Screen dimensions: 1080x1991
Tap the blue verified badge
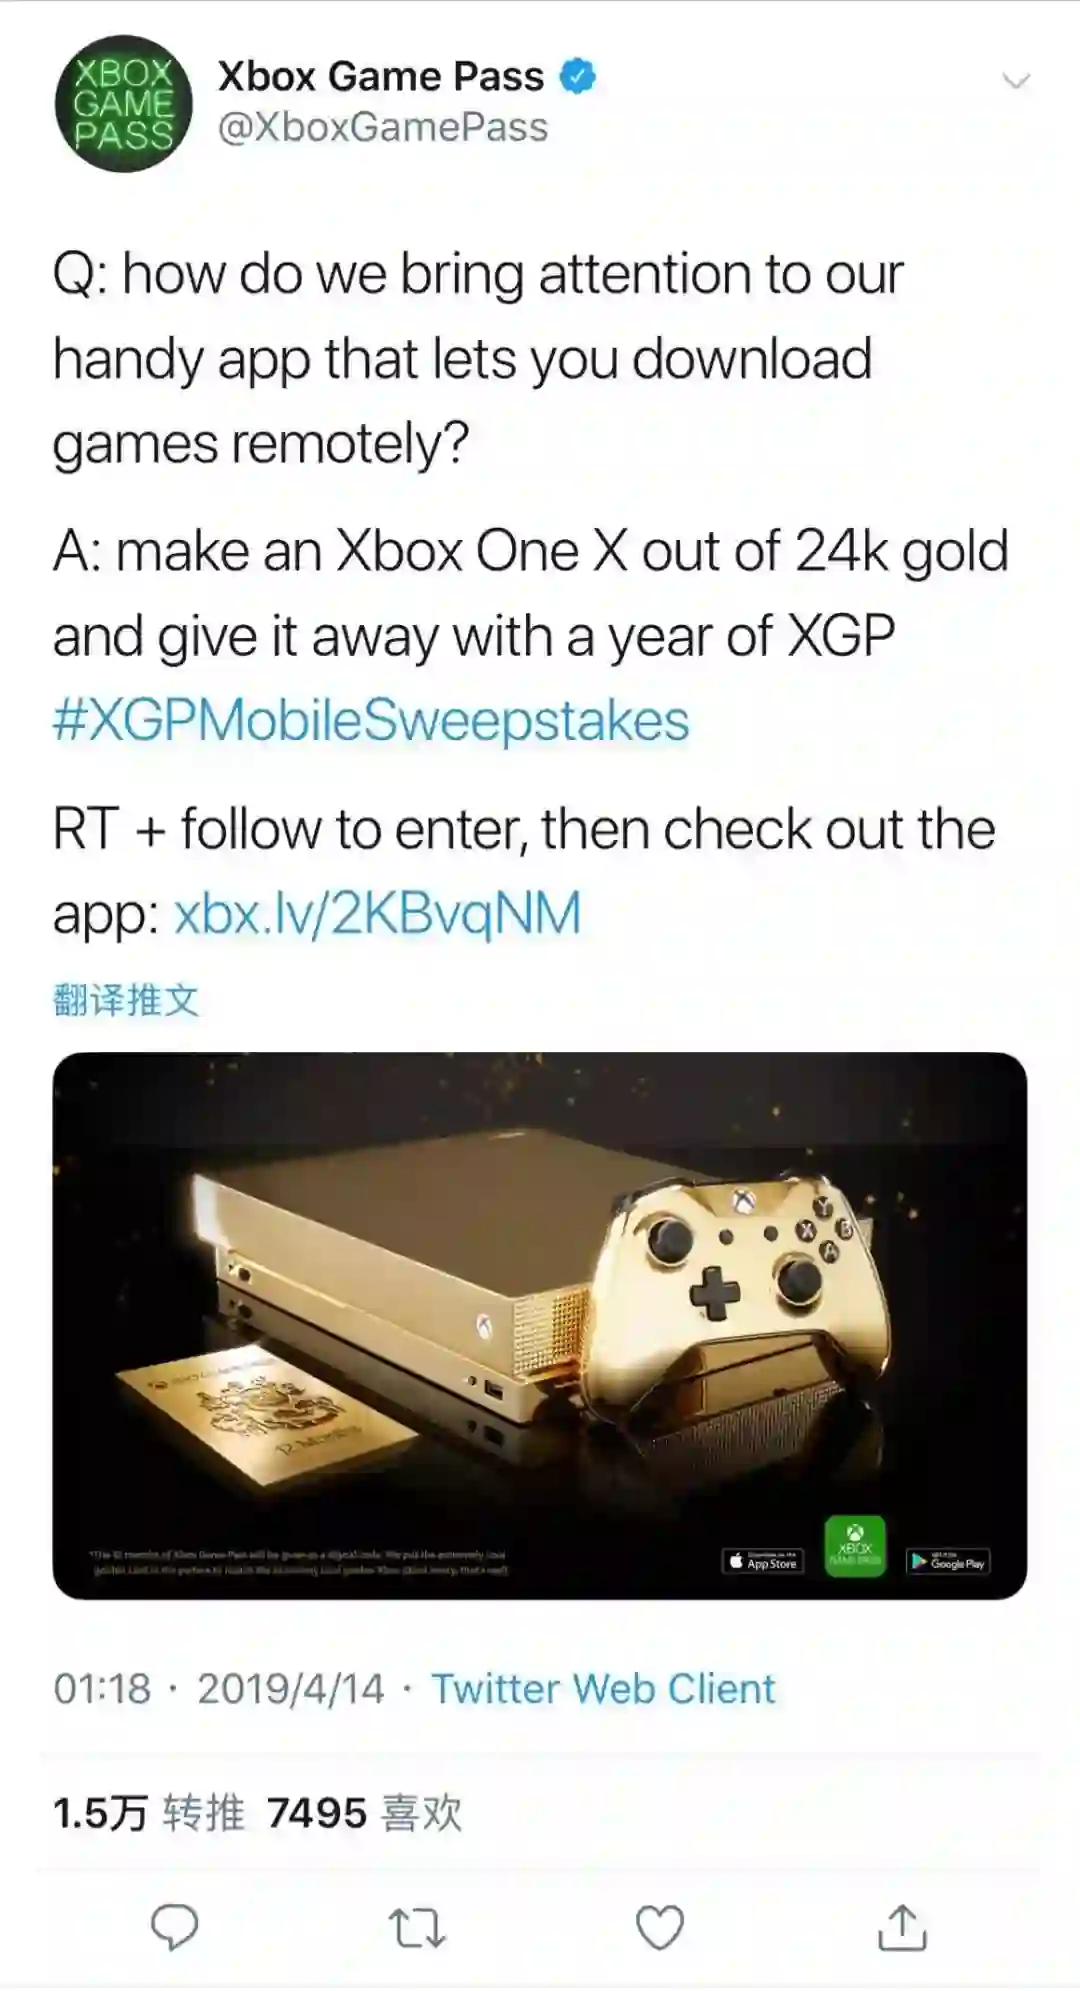pyautogui.click(x=577, y=77)
